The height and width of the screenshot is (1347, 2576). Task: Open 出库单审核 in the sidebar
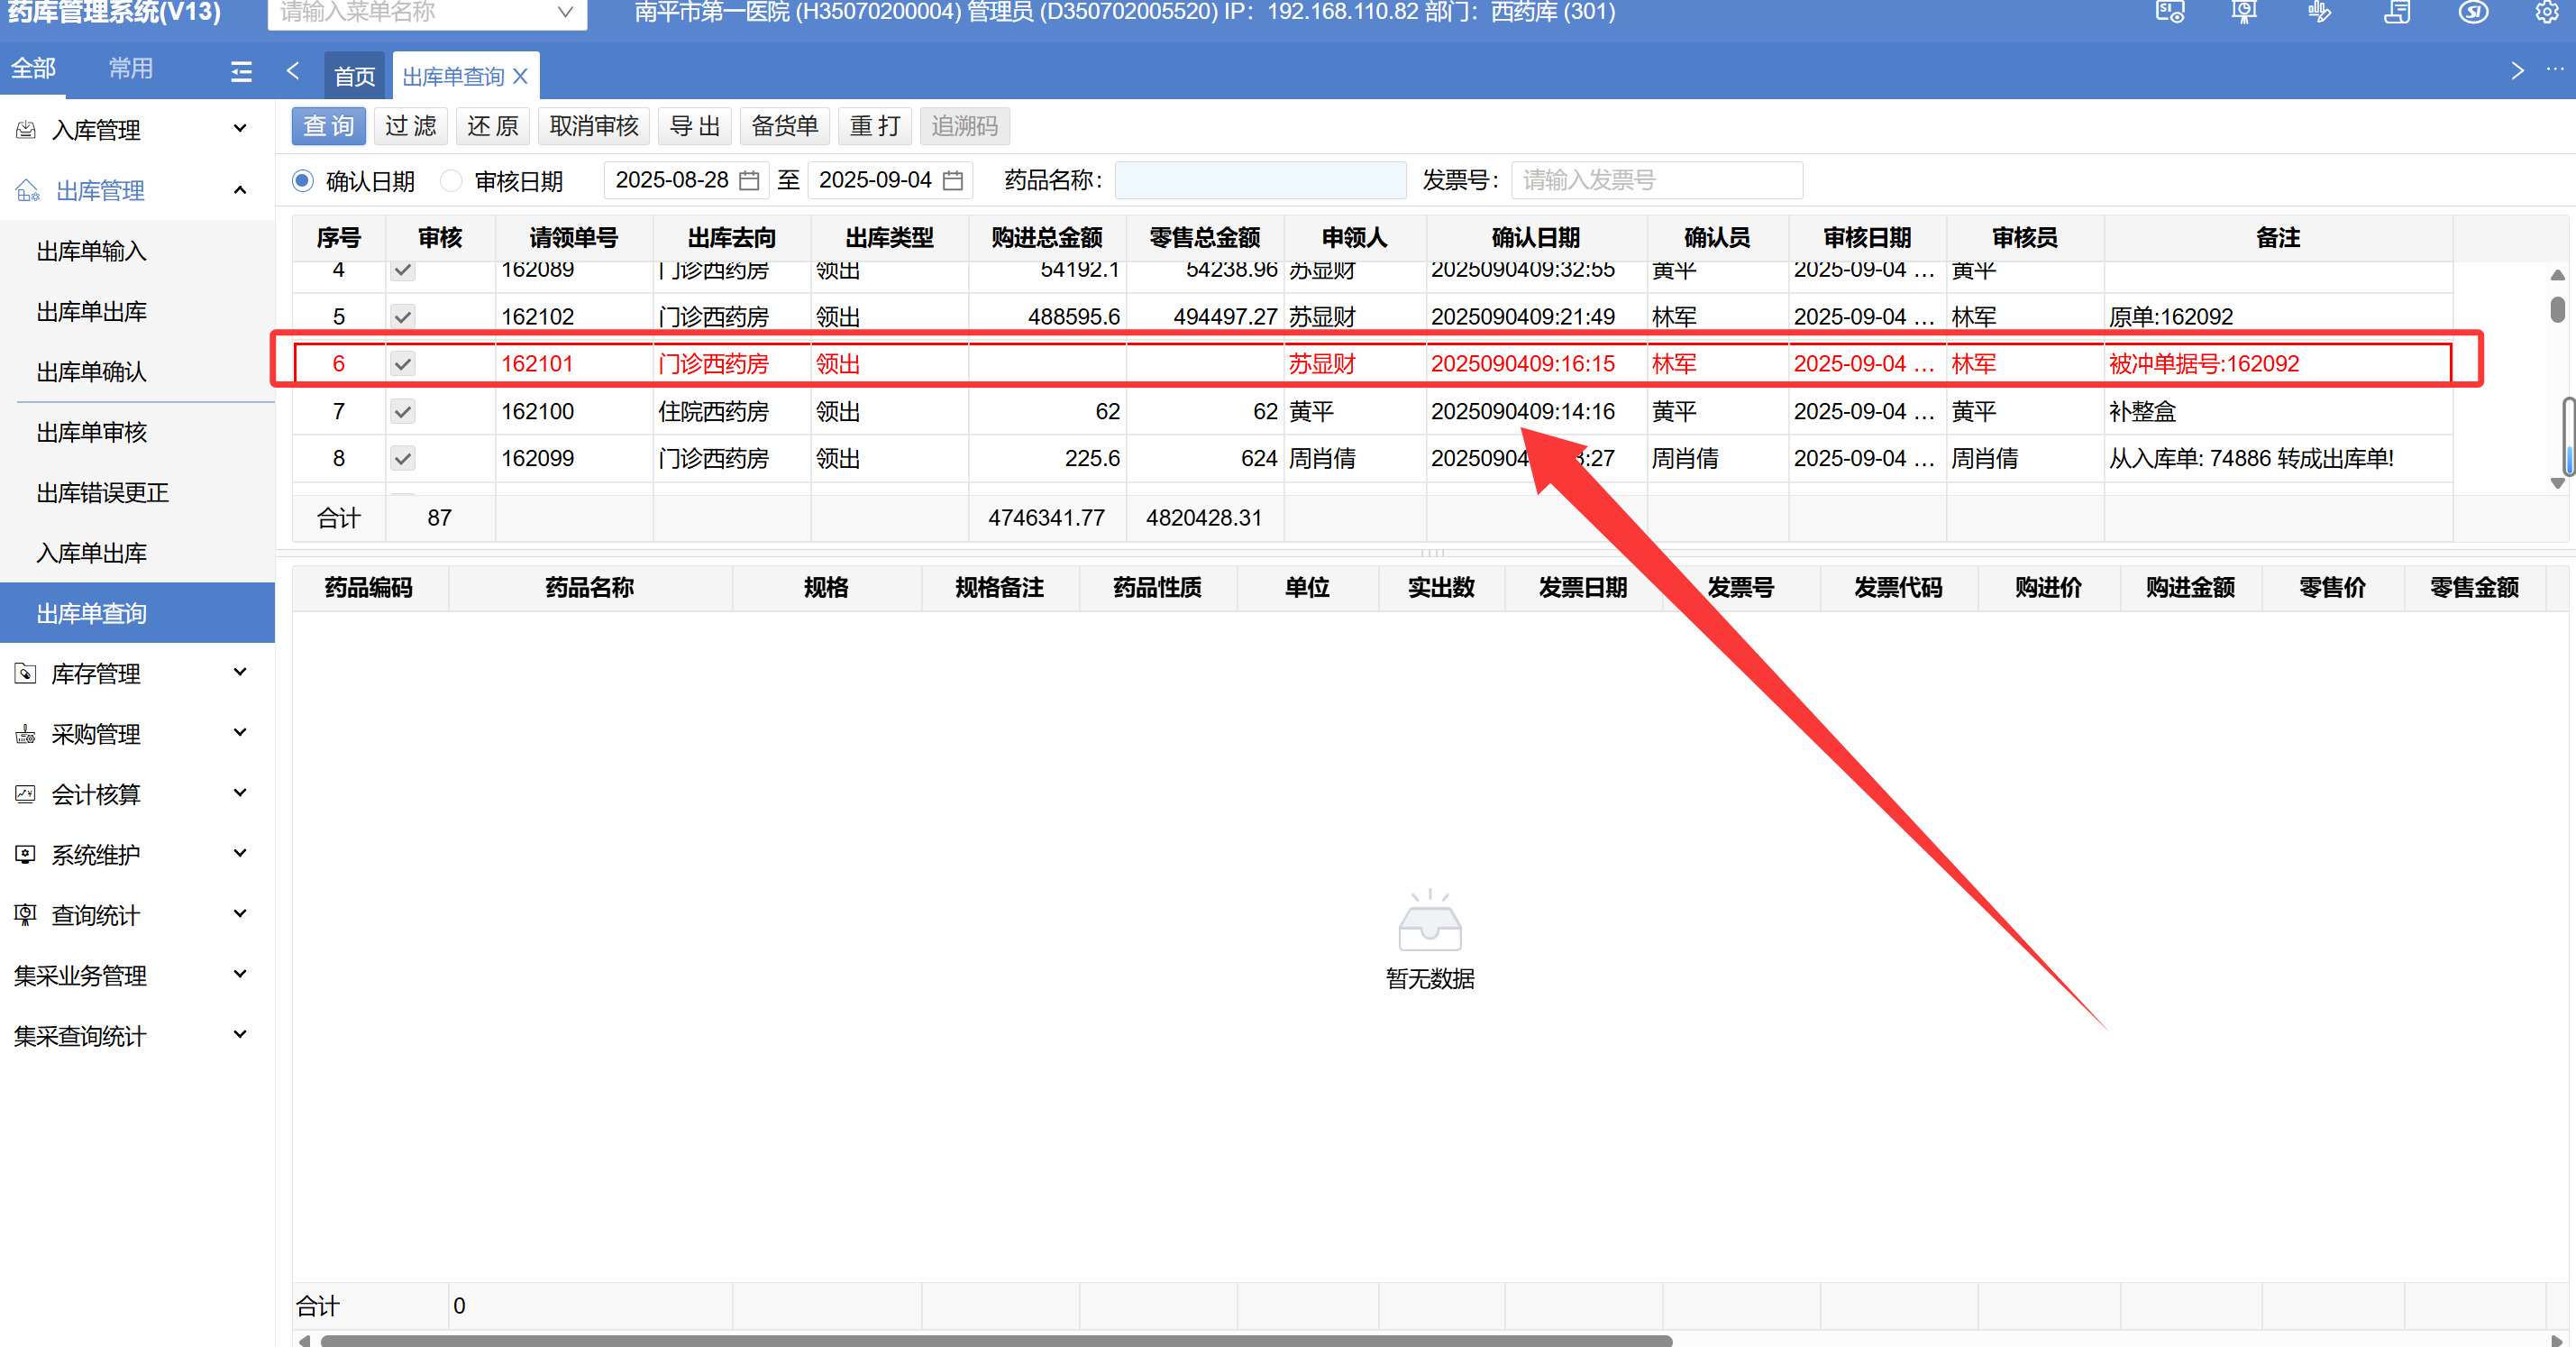coord(92,432)
